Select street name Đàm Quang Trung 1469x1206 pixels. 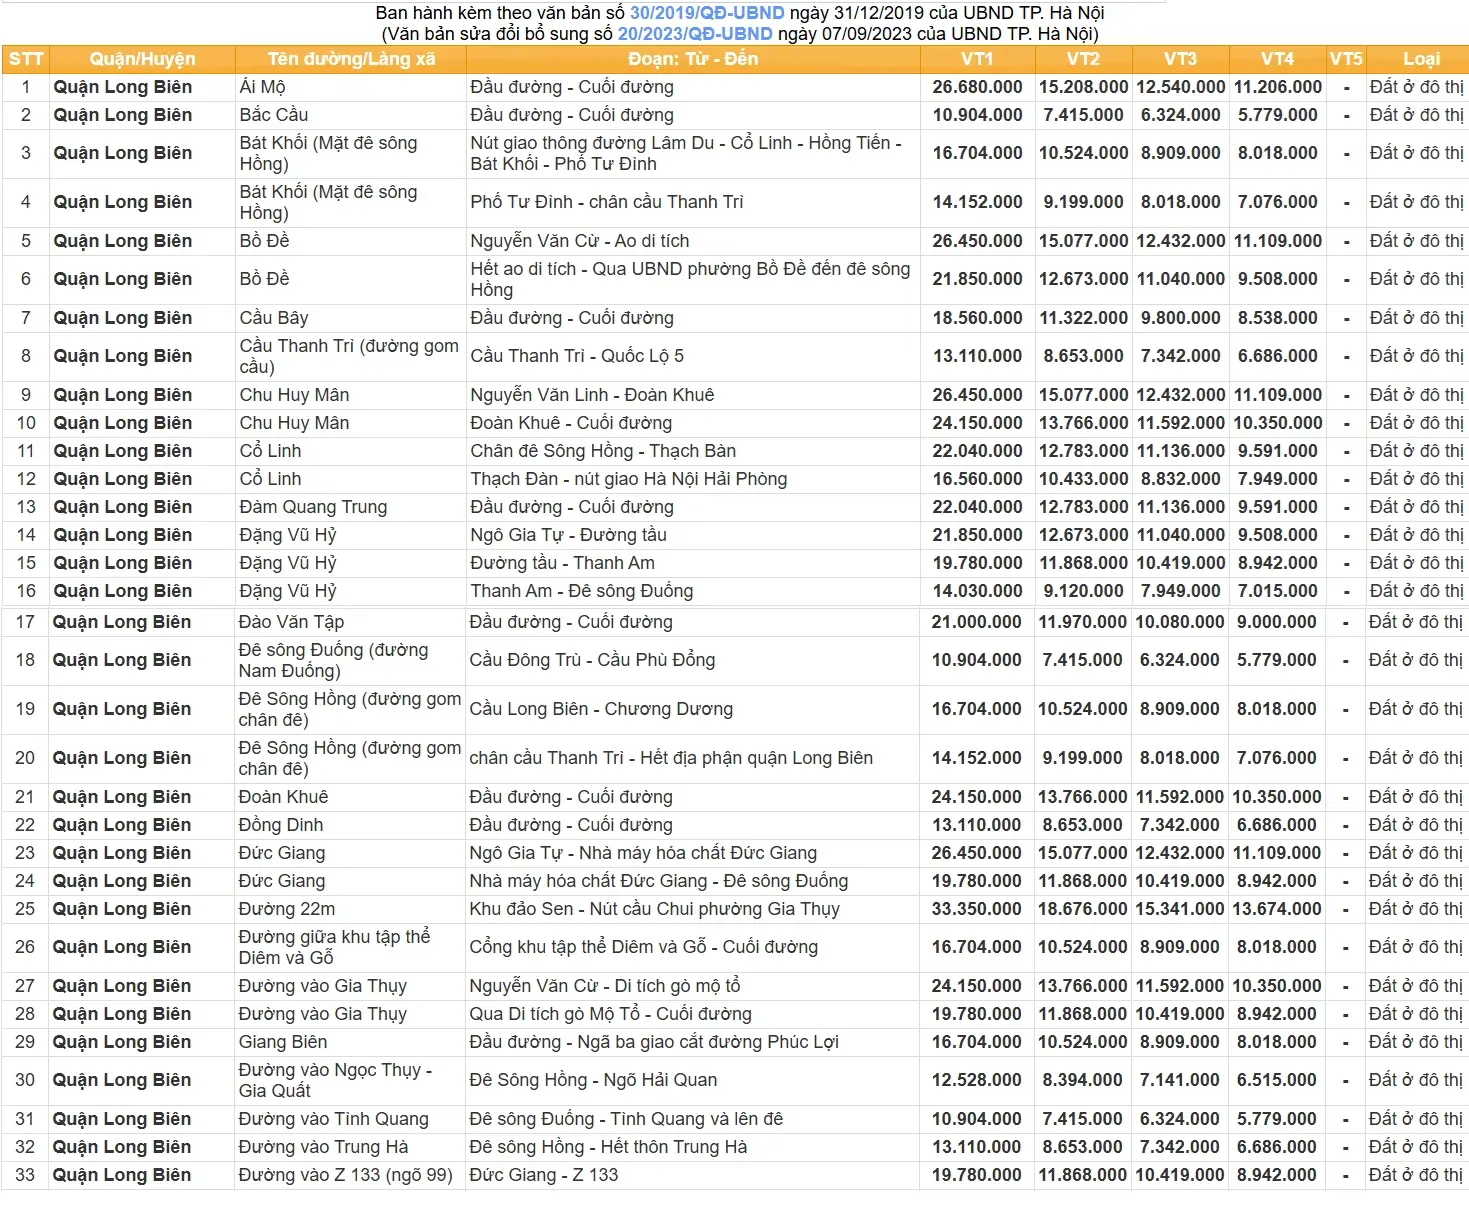coord(313,507)
